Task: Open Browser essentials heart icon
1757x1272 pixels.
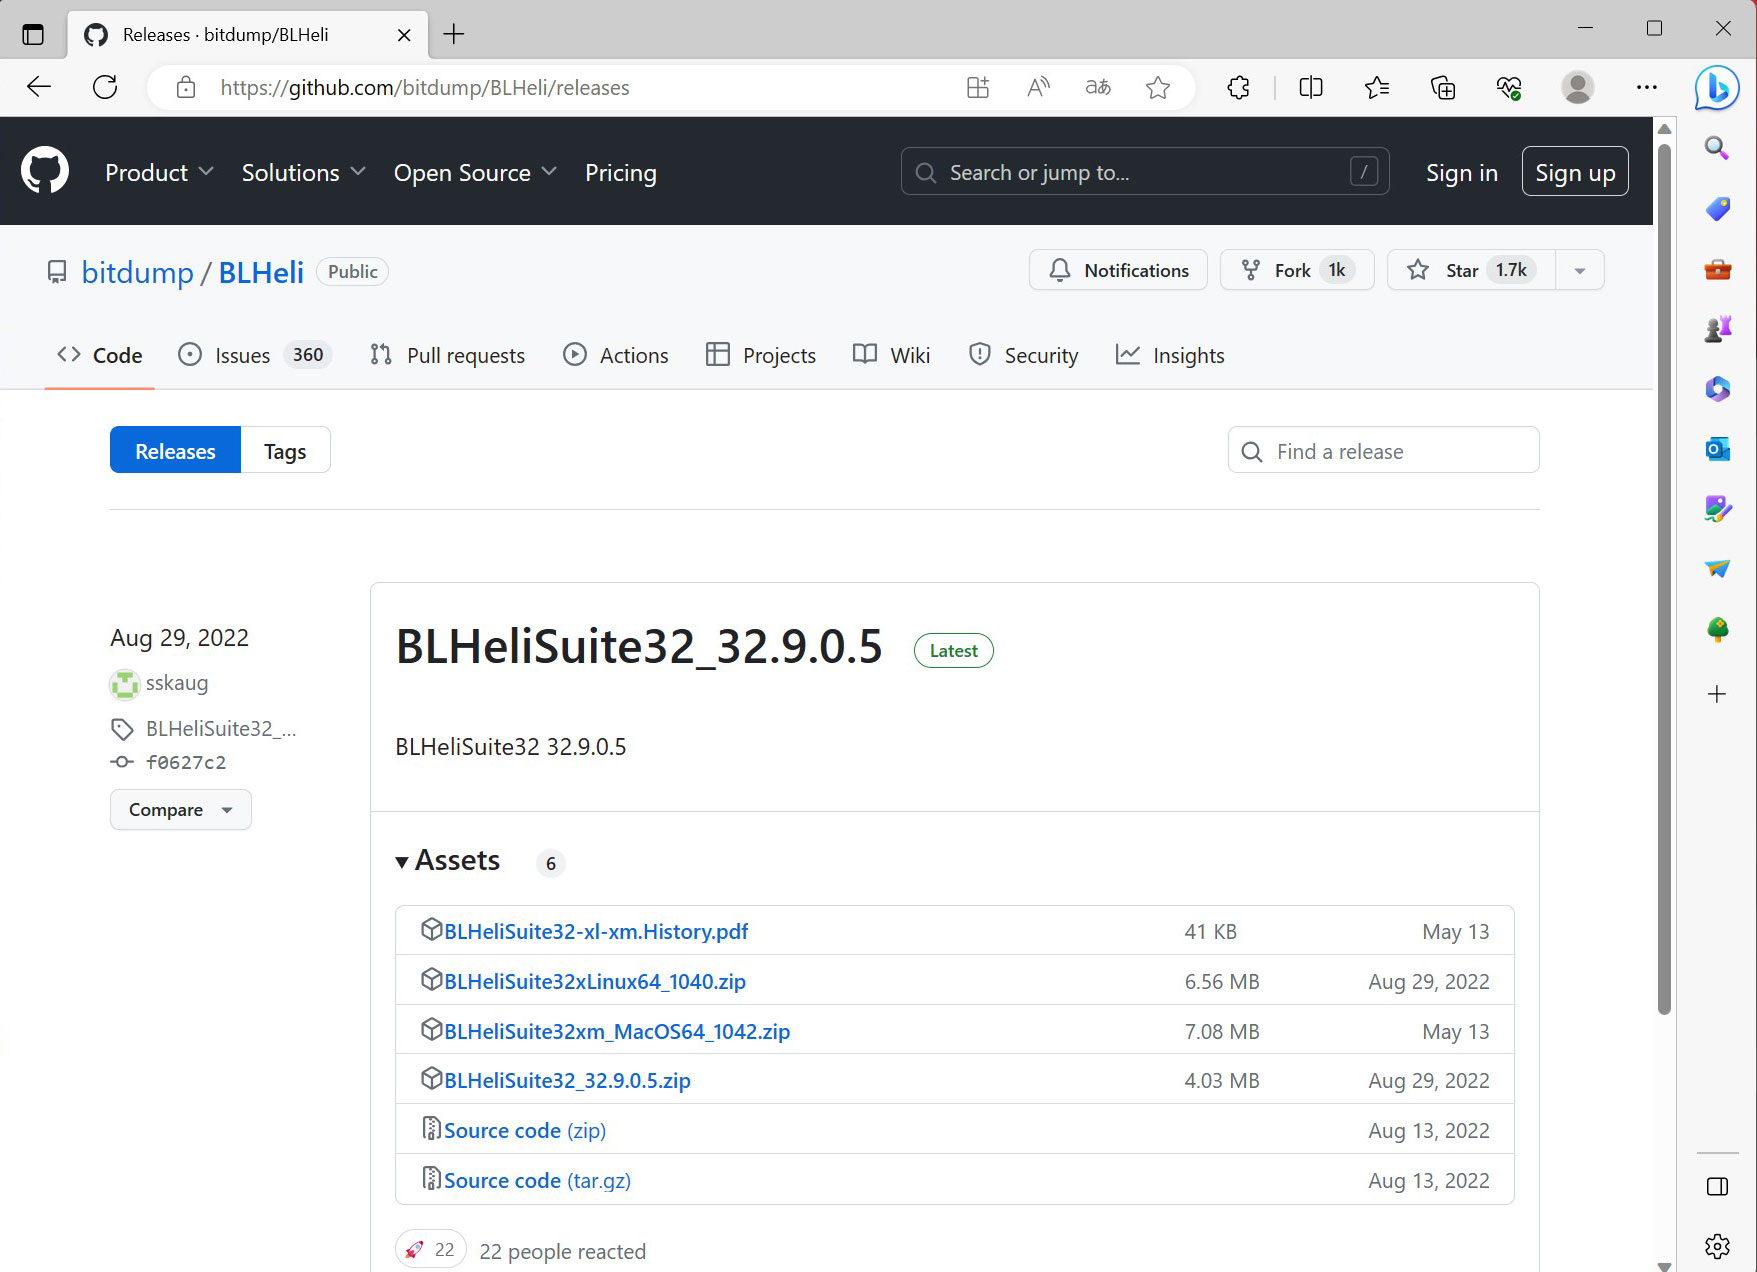Action: tap(1509, 87)
